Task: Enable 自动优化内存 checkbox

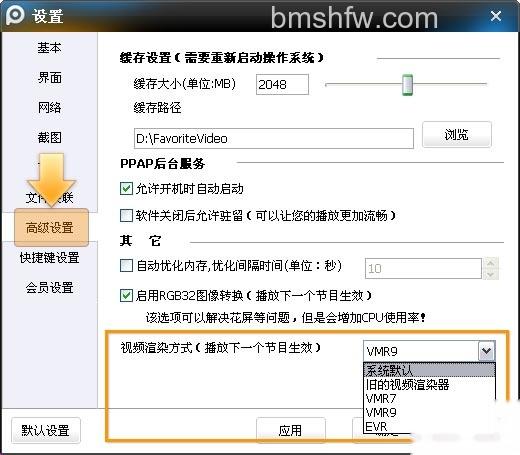Action: 126,266
